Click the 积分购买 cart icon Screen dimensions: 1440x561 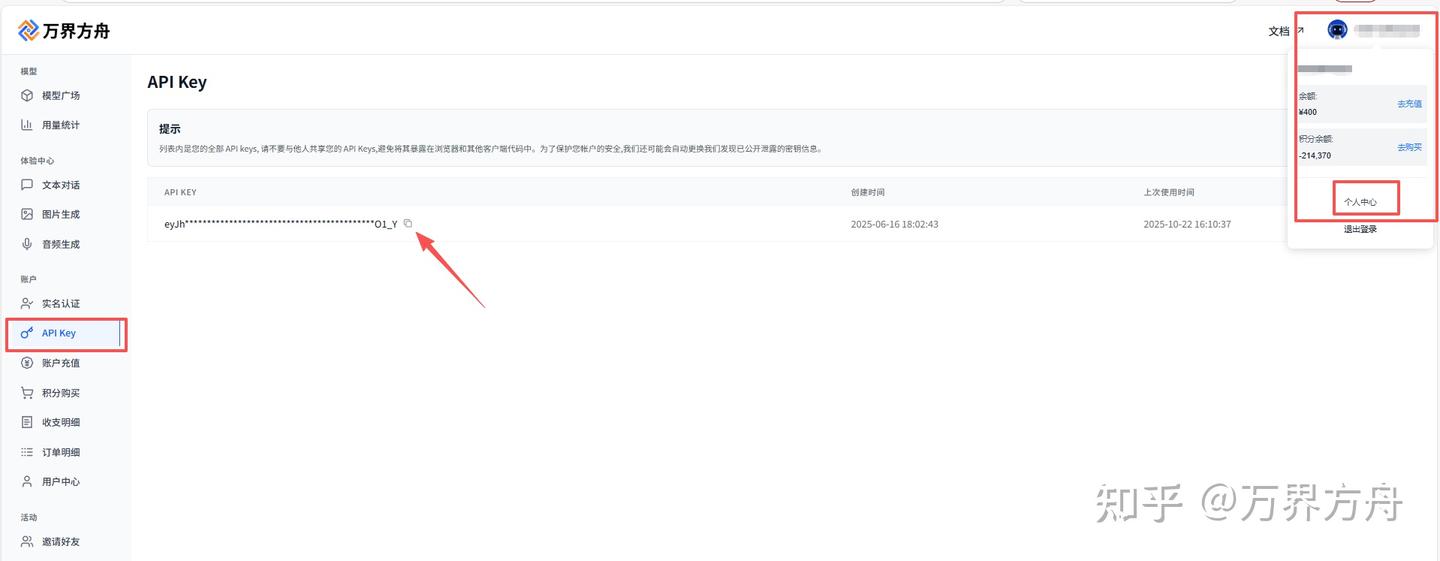[27, 393]
